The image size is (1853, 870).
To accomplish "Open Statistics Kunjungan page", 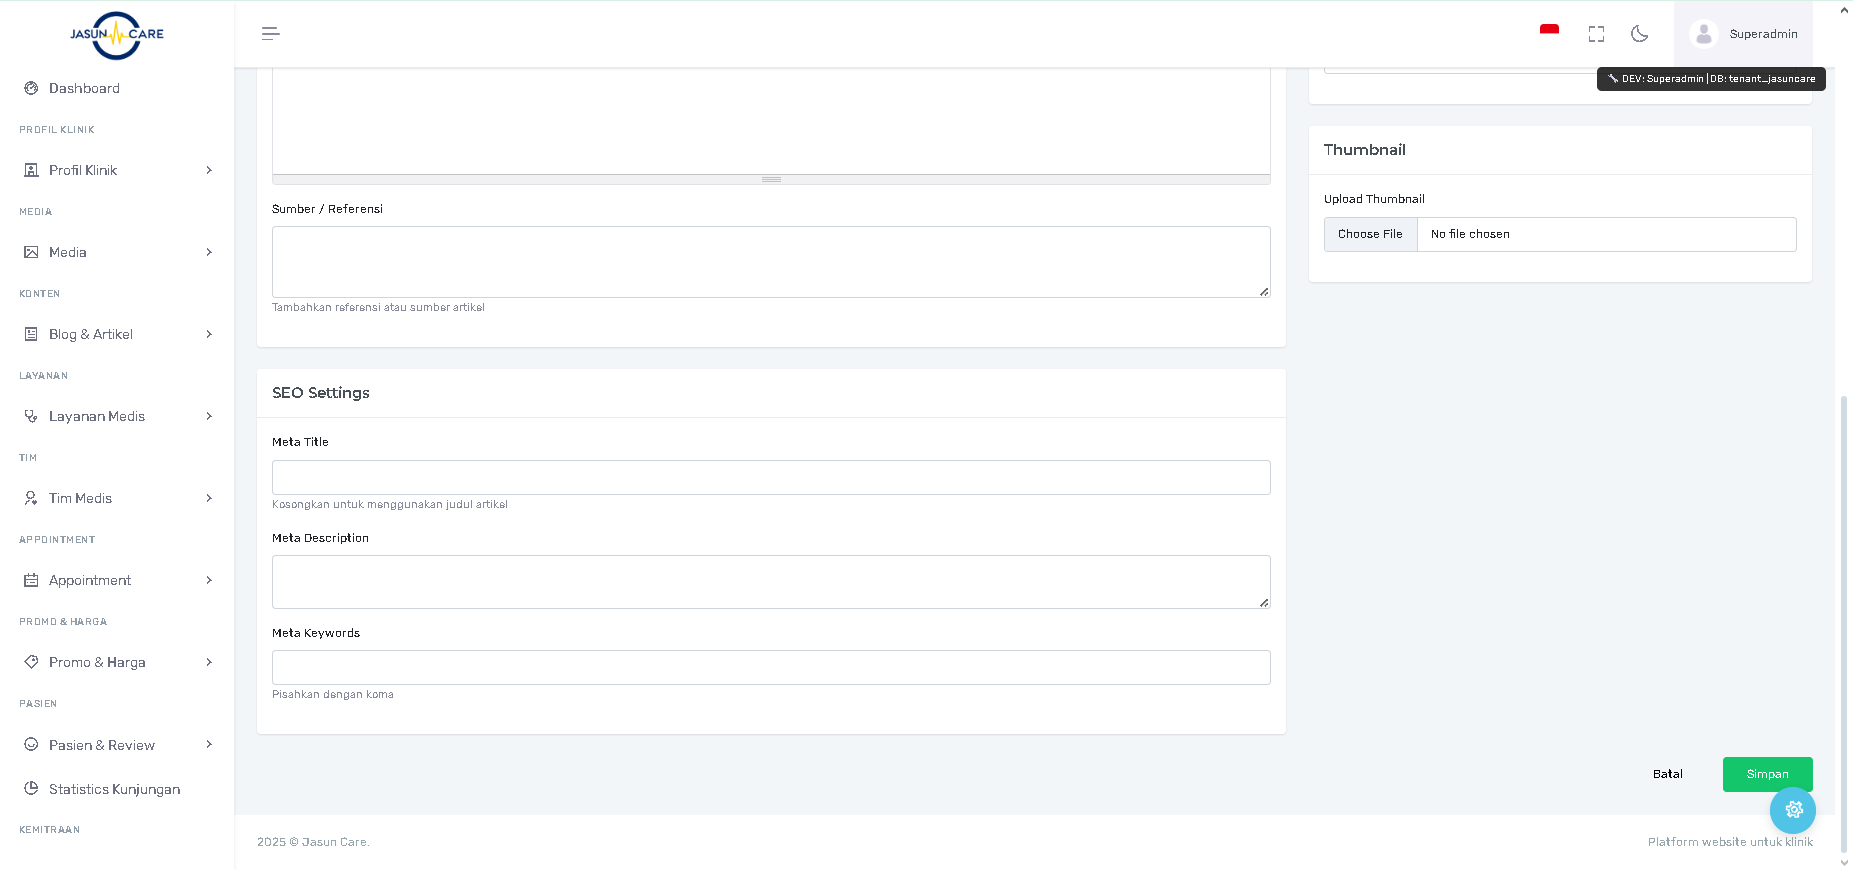I will [114, 789].
